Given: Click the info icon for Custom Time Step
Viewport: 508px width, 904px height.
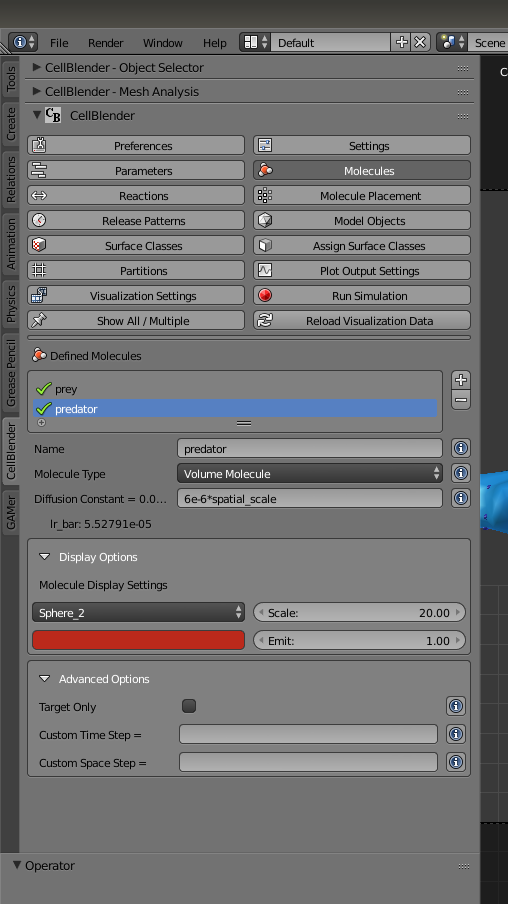Looking at the screenshot, I should (456, 734).
